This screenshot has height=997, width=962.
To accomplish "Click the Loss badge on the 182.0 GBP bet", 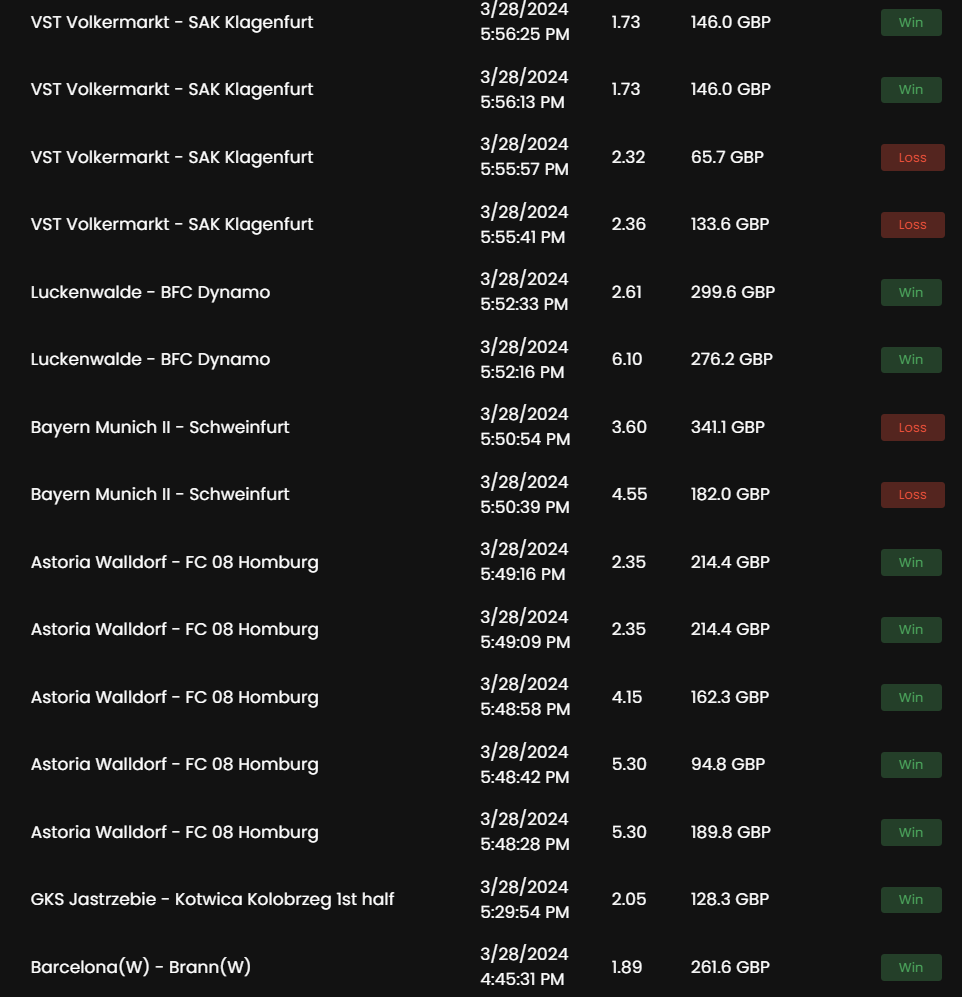I will (x=912, y=495).
